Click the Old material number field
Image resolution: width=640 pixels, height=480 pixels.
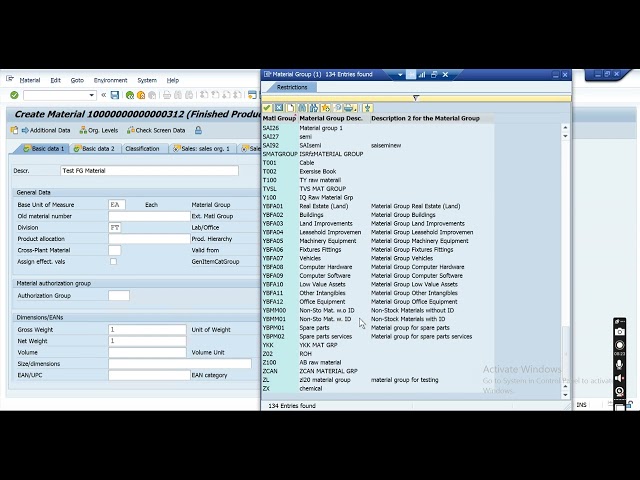(x=149, y=216)
